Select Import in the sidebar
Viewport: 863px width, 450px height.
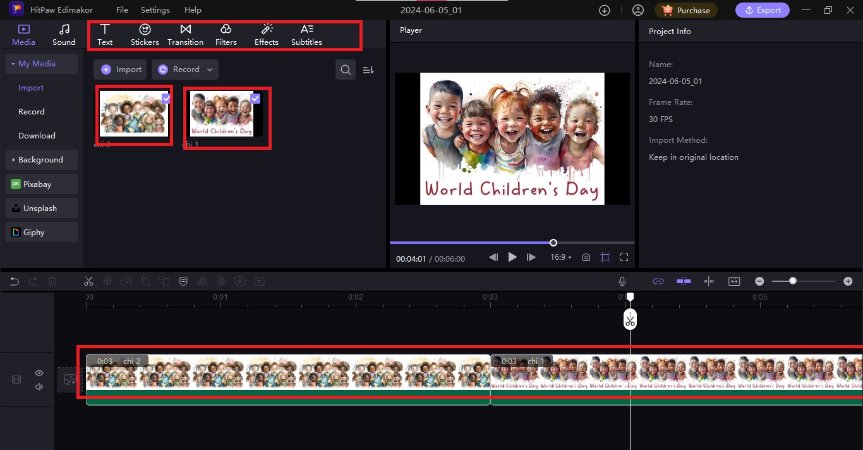(x=31, y=87)
